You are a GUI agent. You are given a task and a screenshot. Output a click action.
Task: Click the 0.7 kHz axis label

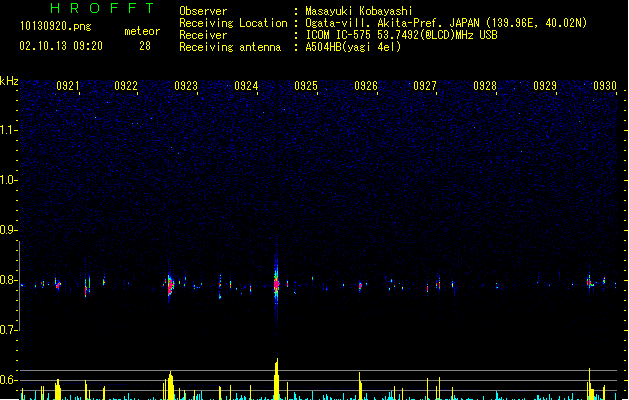(x=8, y=330)
